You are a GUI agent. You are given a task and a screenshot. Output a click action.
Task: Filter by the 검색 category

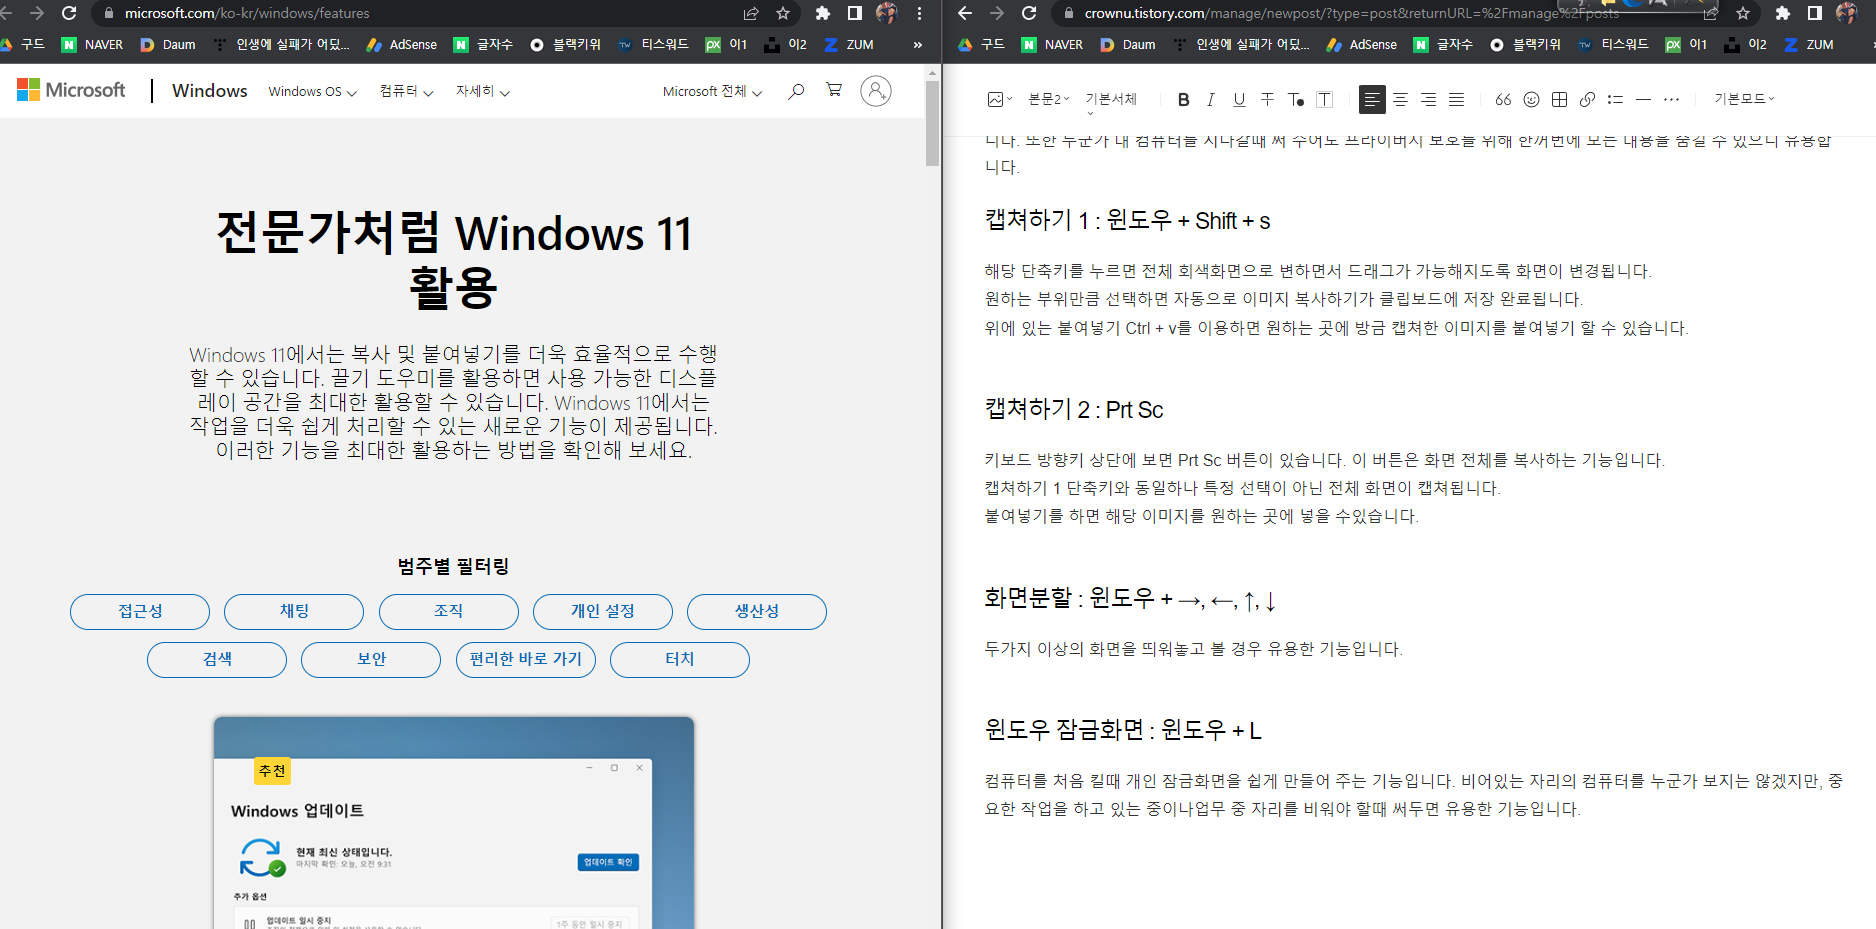click(x=217, y=660)
